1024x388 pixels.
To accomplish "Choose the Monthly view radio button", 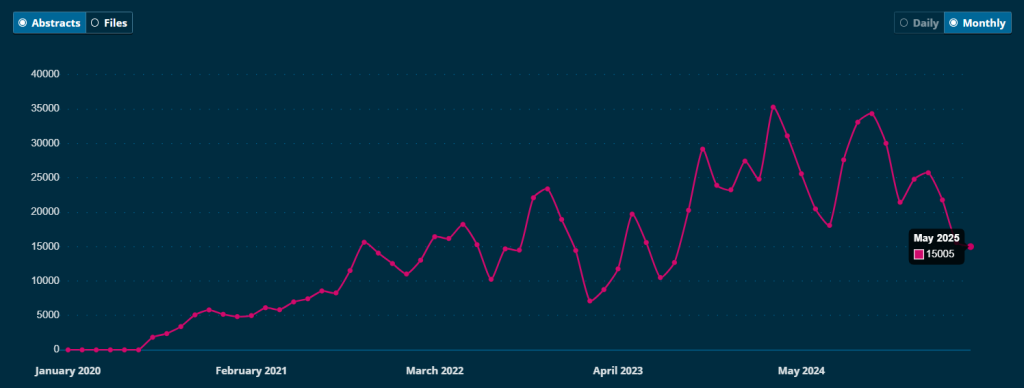I will coord(977,23).
